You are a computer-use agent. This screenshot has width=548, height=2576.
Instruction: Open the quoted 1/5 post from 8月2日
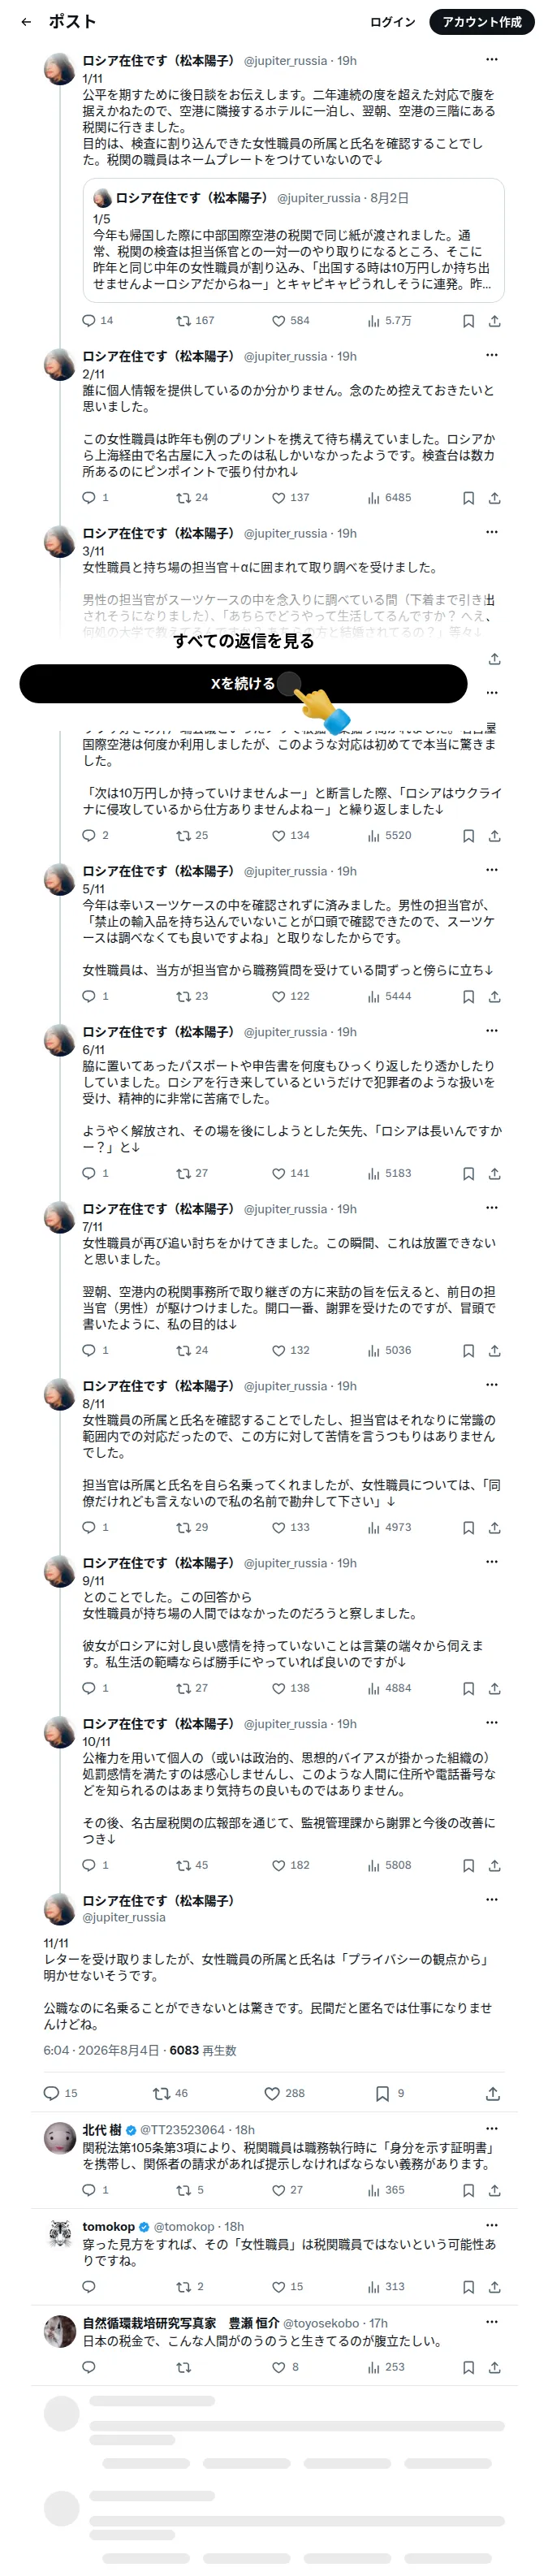tap(293, 240)
